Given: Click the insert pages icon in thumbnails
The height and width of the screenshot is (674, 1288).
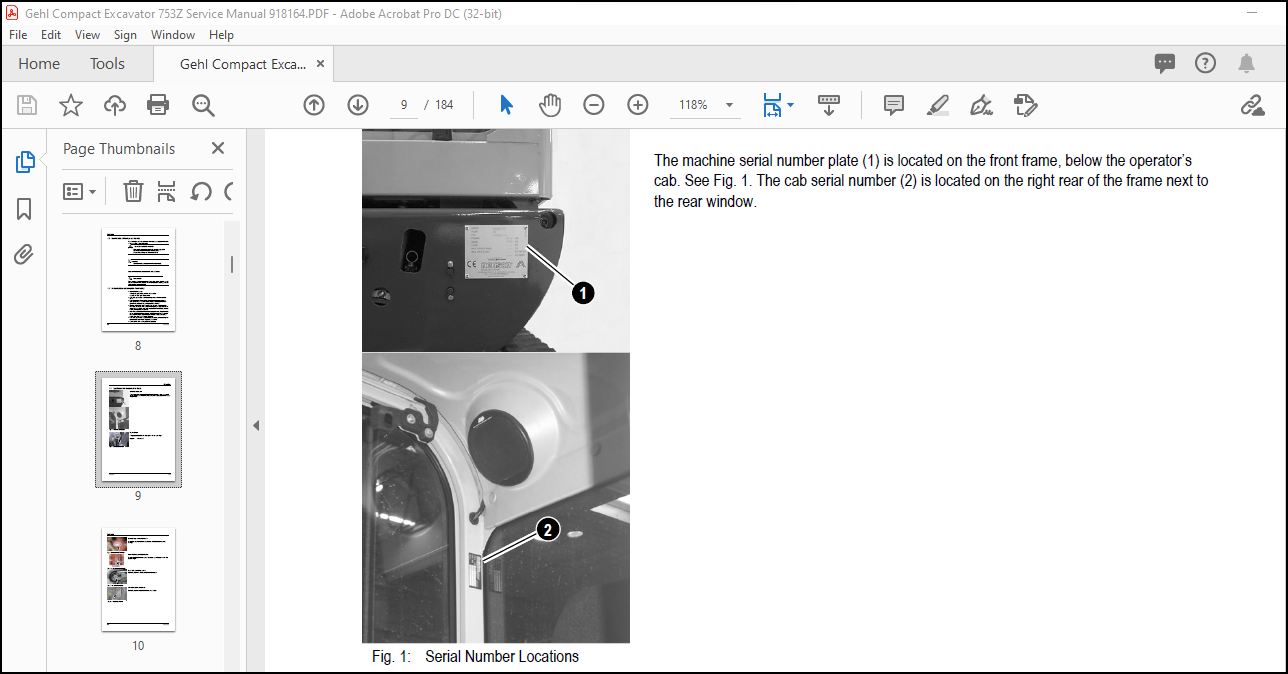Looking at the screenshot, I should (x=167, y=191).
